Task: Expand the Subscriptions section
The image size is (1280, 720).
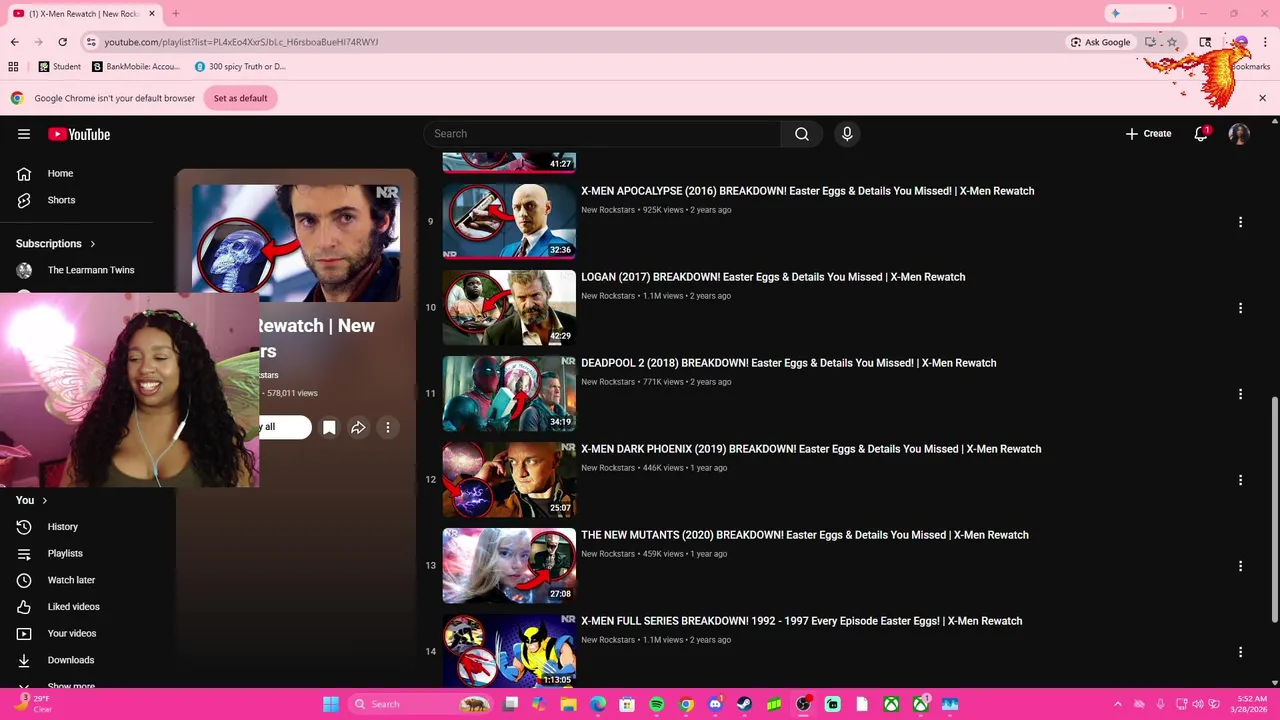Action: pos(56,244)
